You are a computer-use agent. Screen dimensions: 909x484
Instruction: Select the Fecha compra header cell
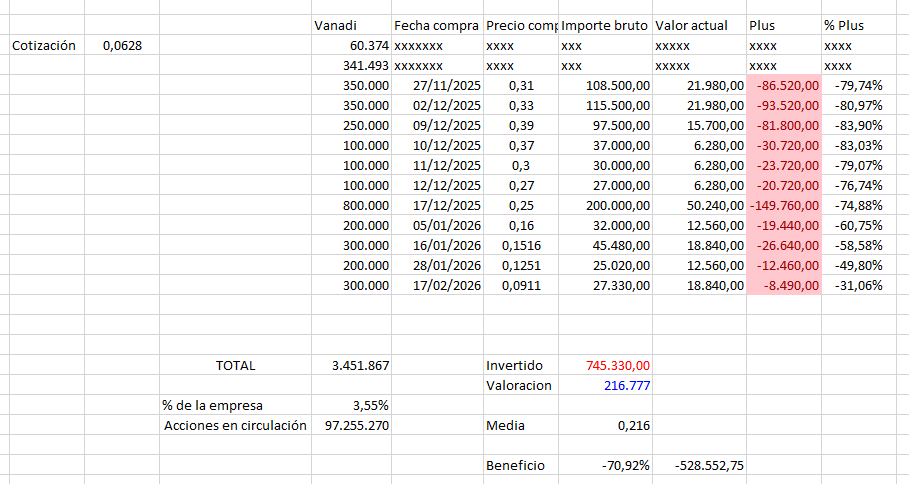[x=437, y=26]
